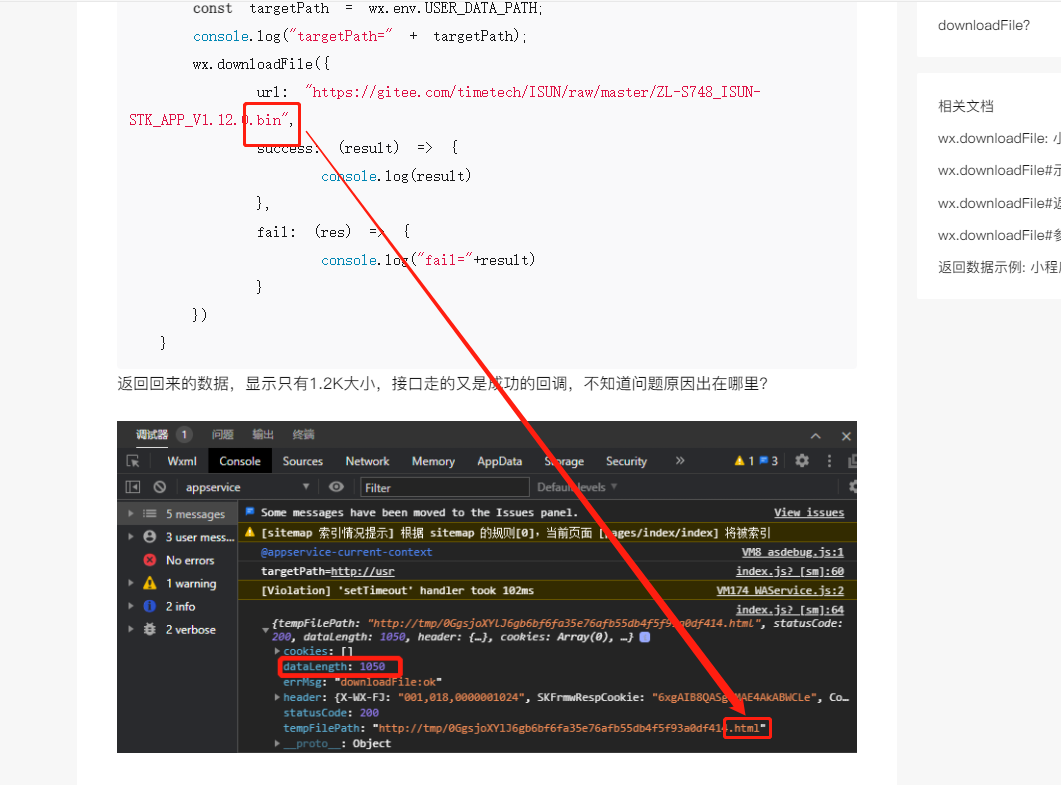Show more devtools tabs with » chevron
Image resolution: width=1061 pixels, height=785 pixels.
point(679,461)
